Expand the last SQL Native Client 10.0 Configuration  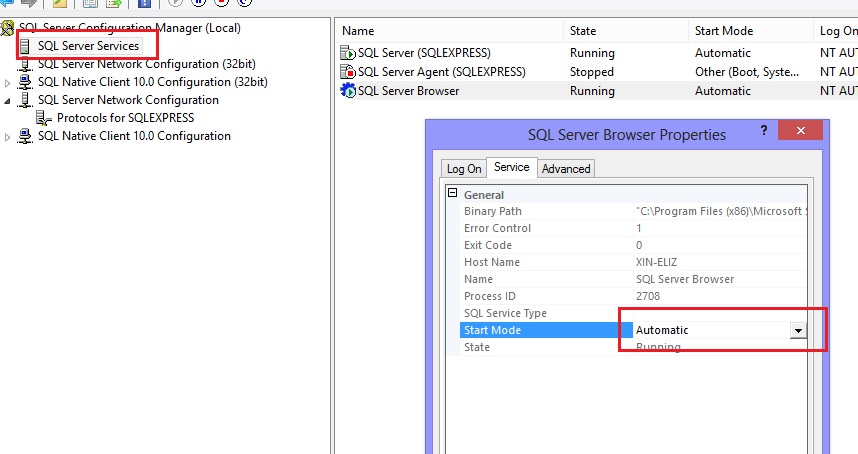[x=7, y=137]
